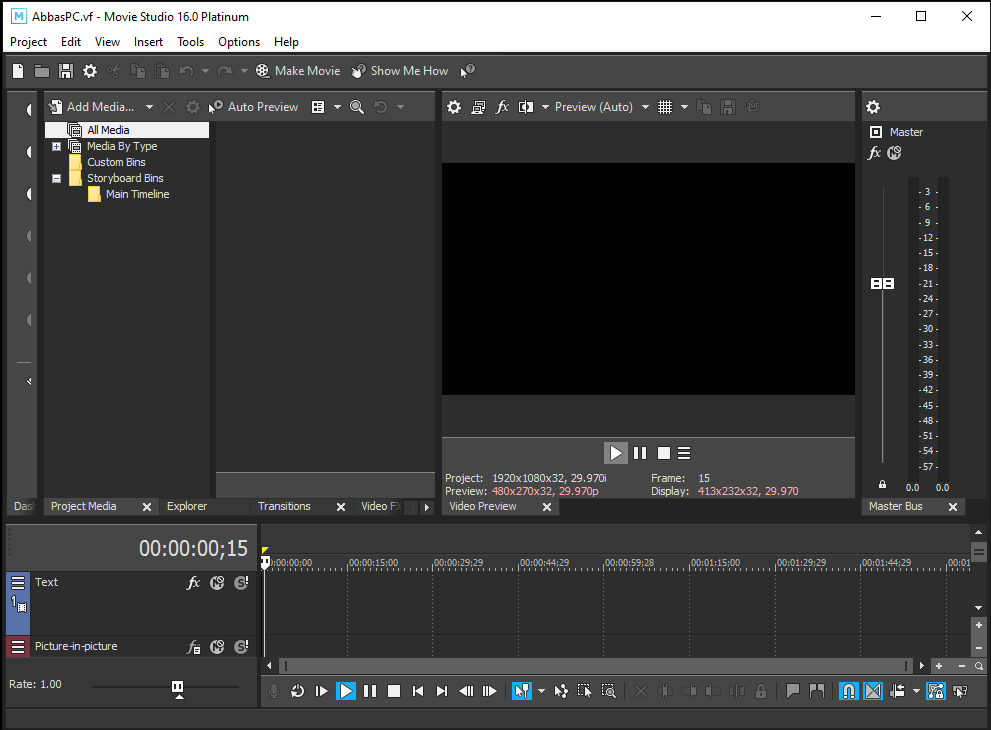Click the timeline horizontal scrollbar
Viewport: 991px width, 730px height.
pyautogui.click(x=595, y=666)
